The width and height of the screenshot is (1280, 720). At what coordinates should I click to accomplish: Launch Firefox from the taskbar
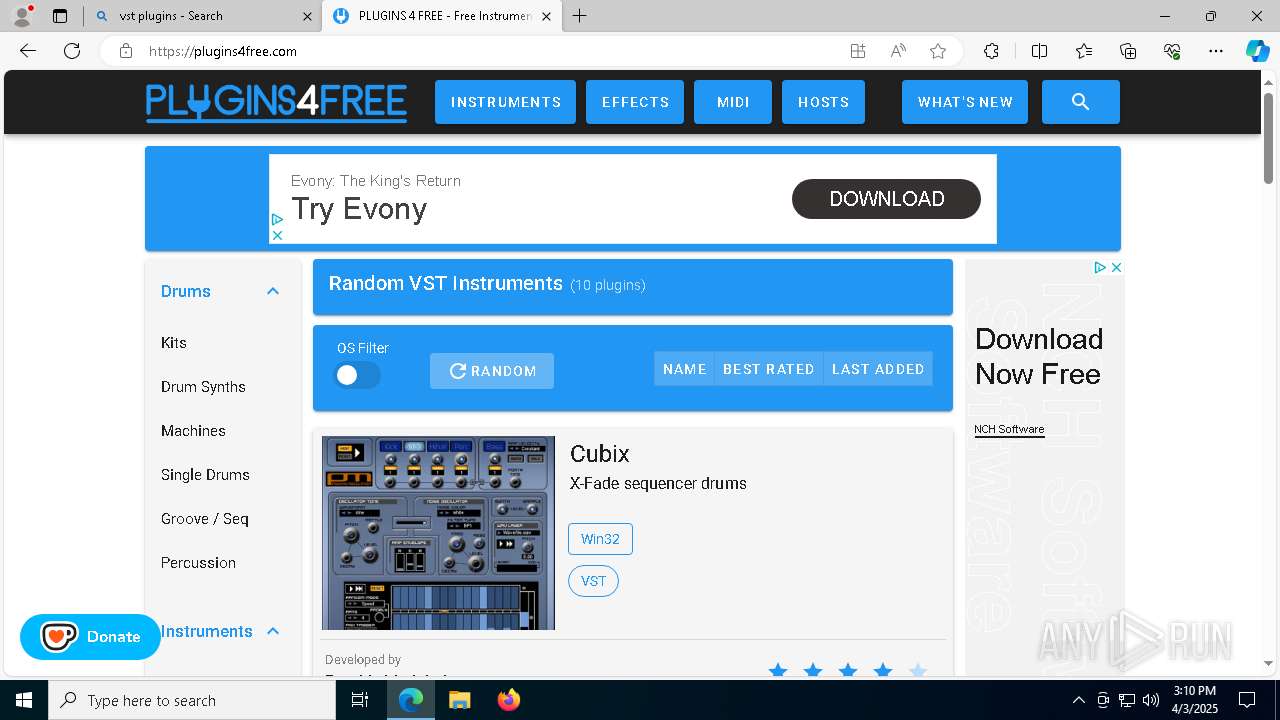click(509, 700)
